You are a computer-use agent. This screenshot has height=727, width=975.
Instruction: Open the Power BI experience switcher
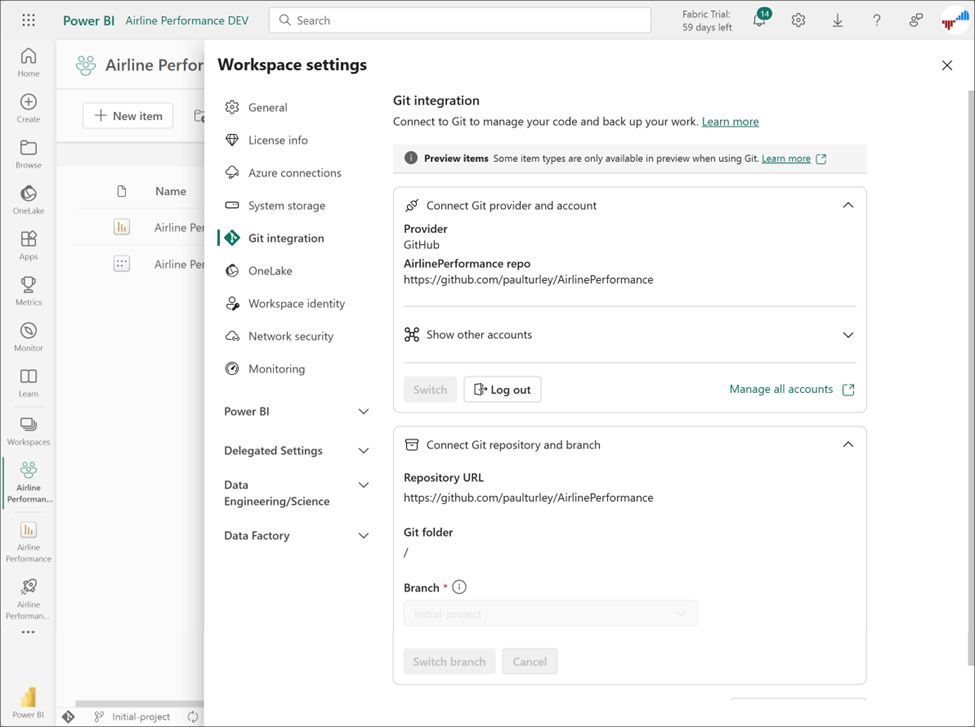[28, 703]
